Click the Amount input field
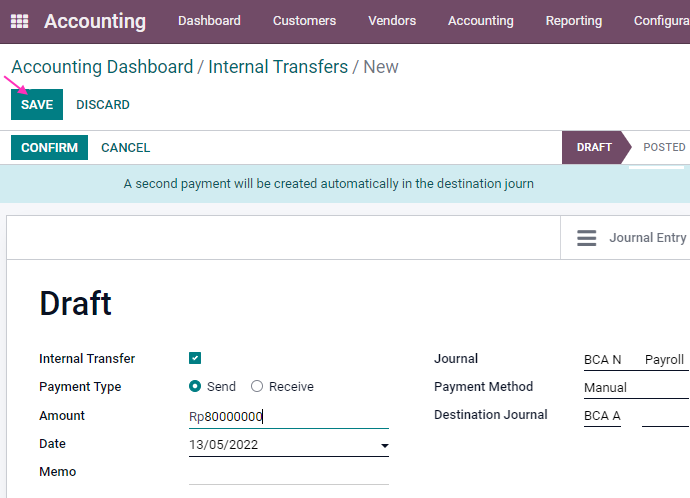 (288, 417)
